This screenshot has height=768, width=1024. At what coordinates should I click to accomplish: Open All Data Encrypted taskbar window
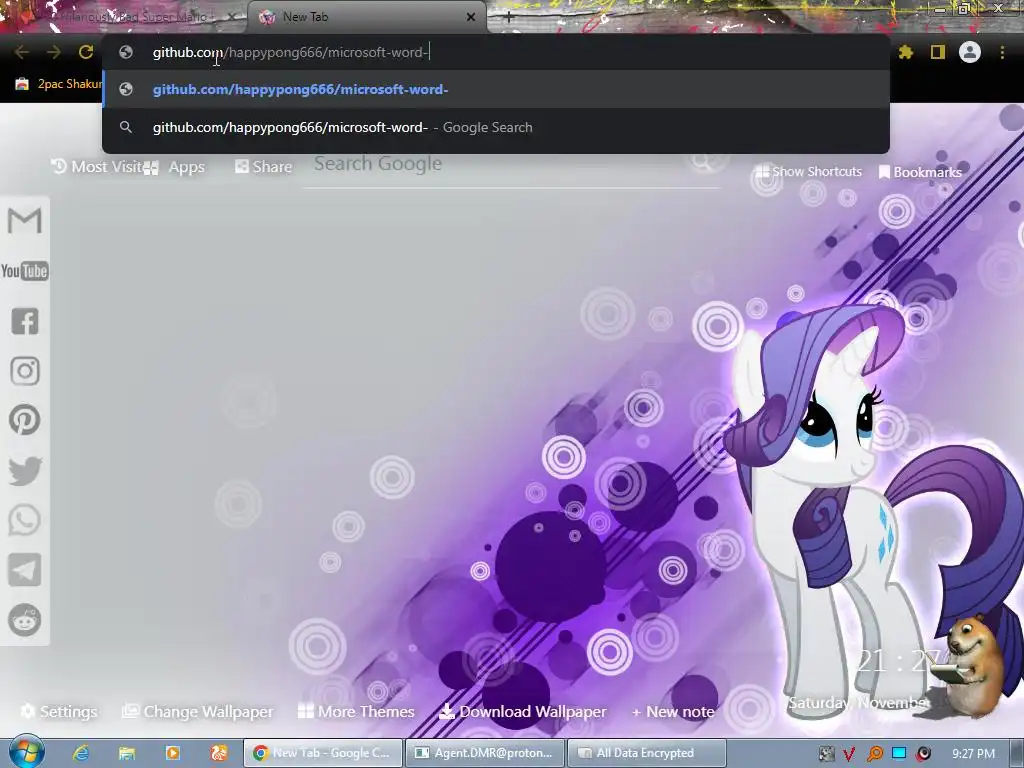(x=647, y=753)
